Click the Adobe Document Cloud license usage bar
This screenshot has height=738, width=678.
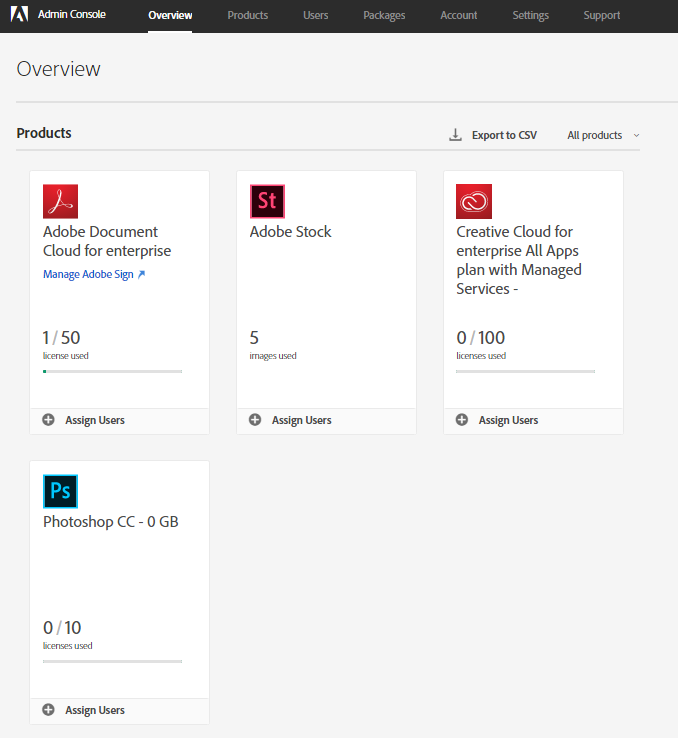(x=112, y=371)
